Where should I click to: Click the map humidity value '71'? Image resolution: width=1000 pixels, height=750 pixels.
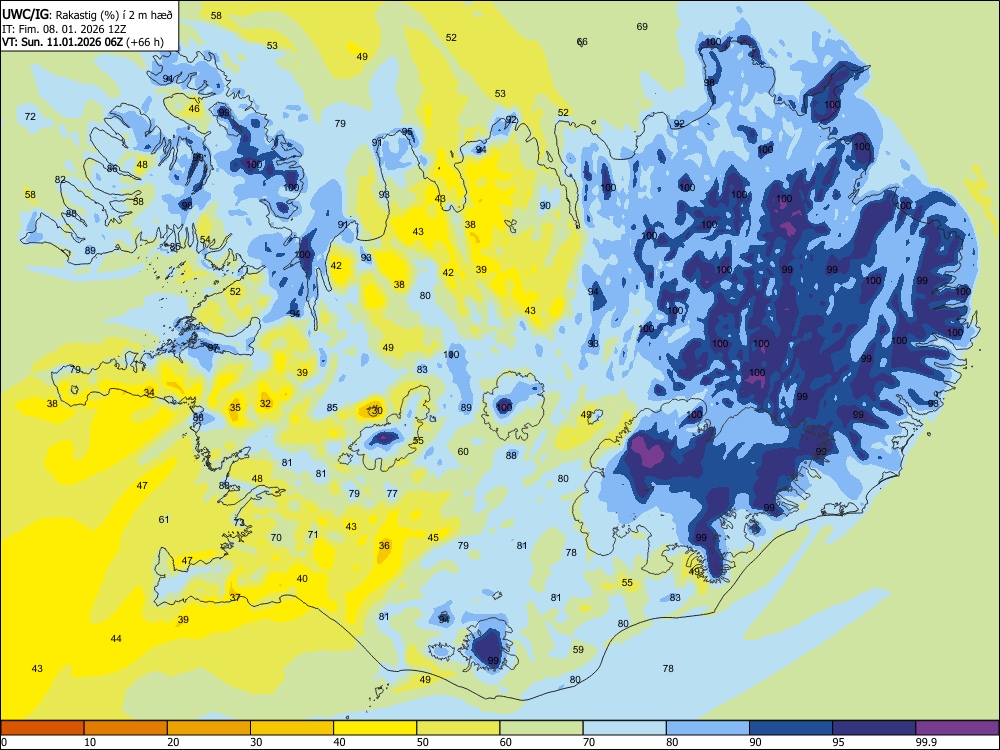(313, 535)
